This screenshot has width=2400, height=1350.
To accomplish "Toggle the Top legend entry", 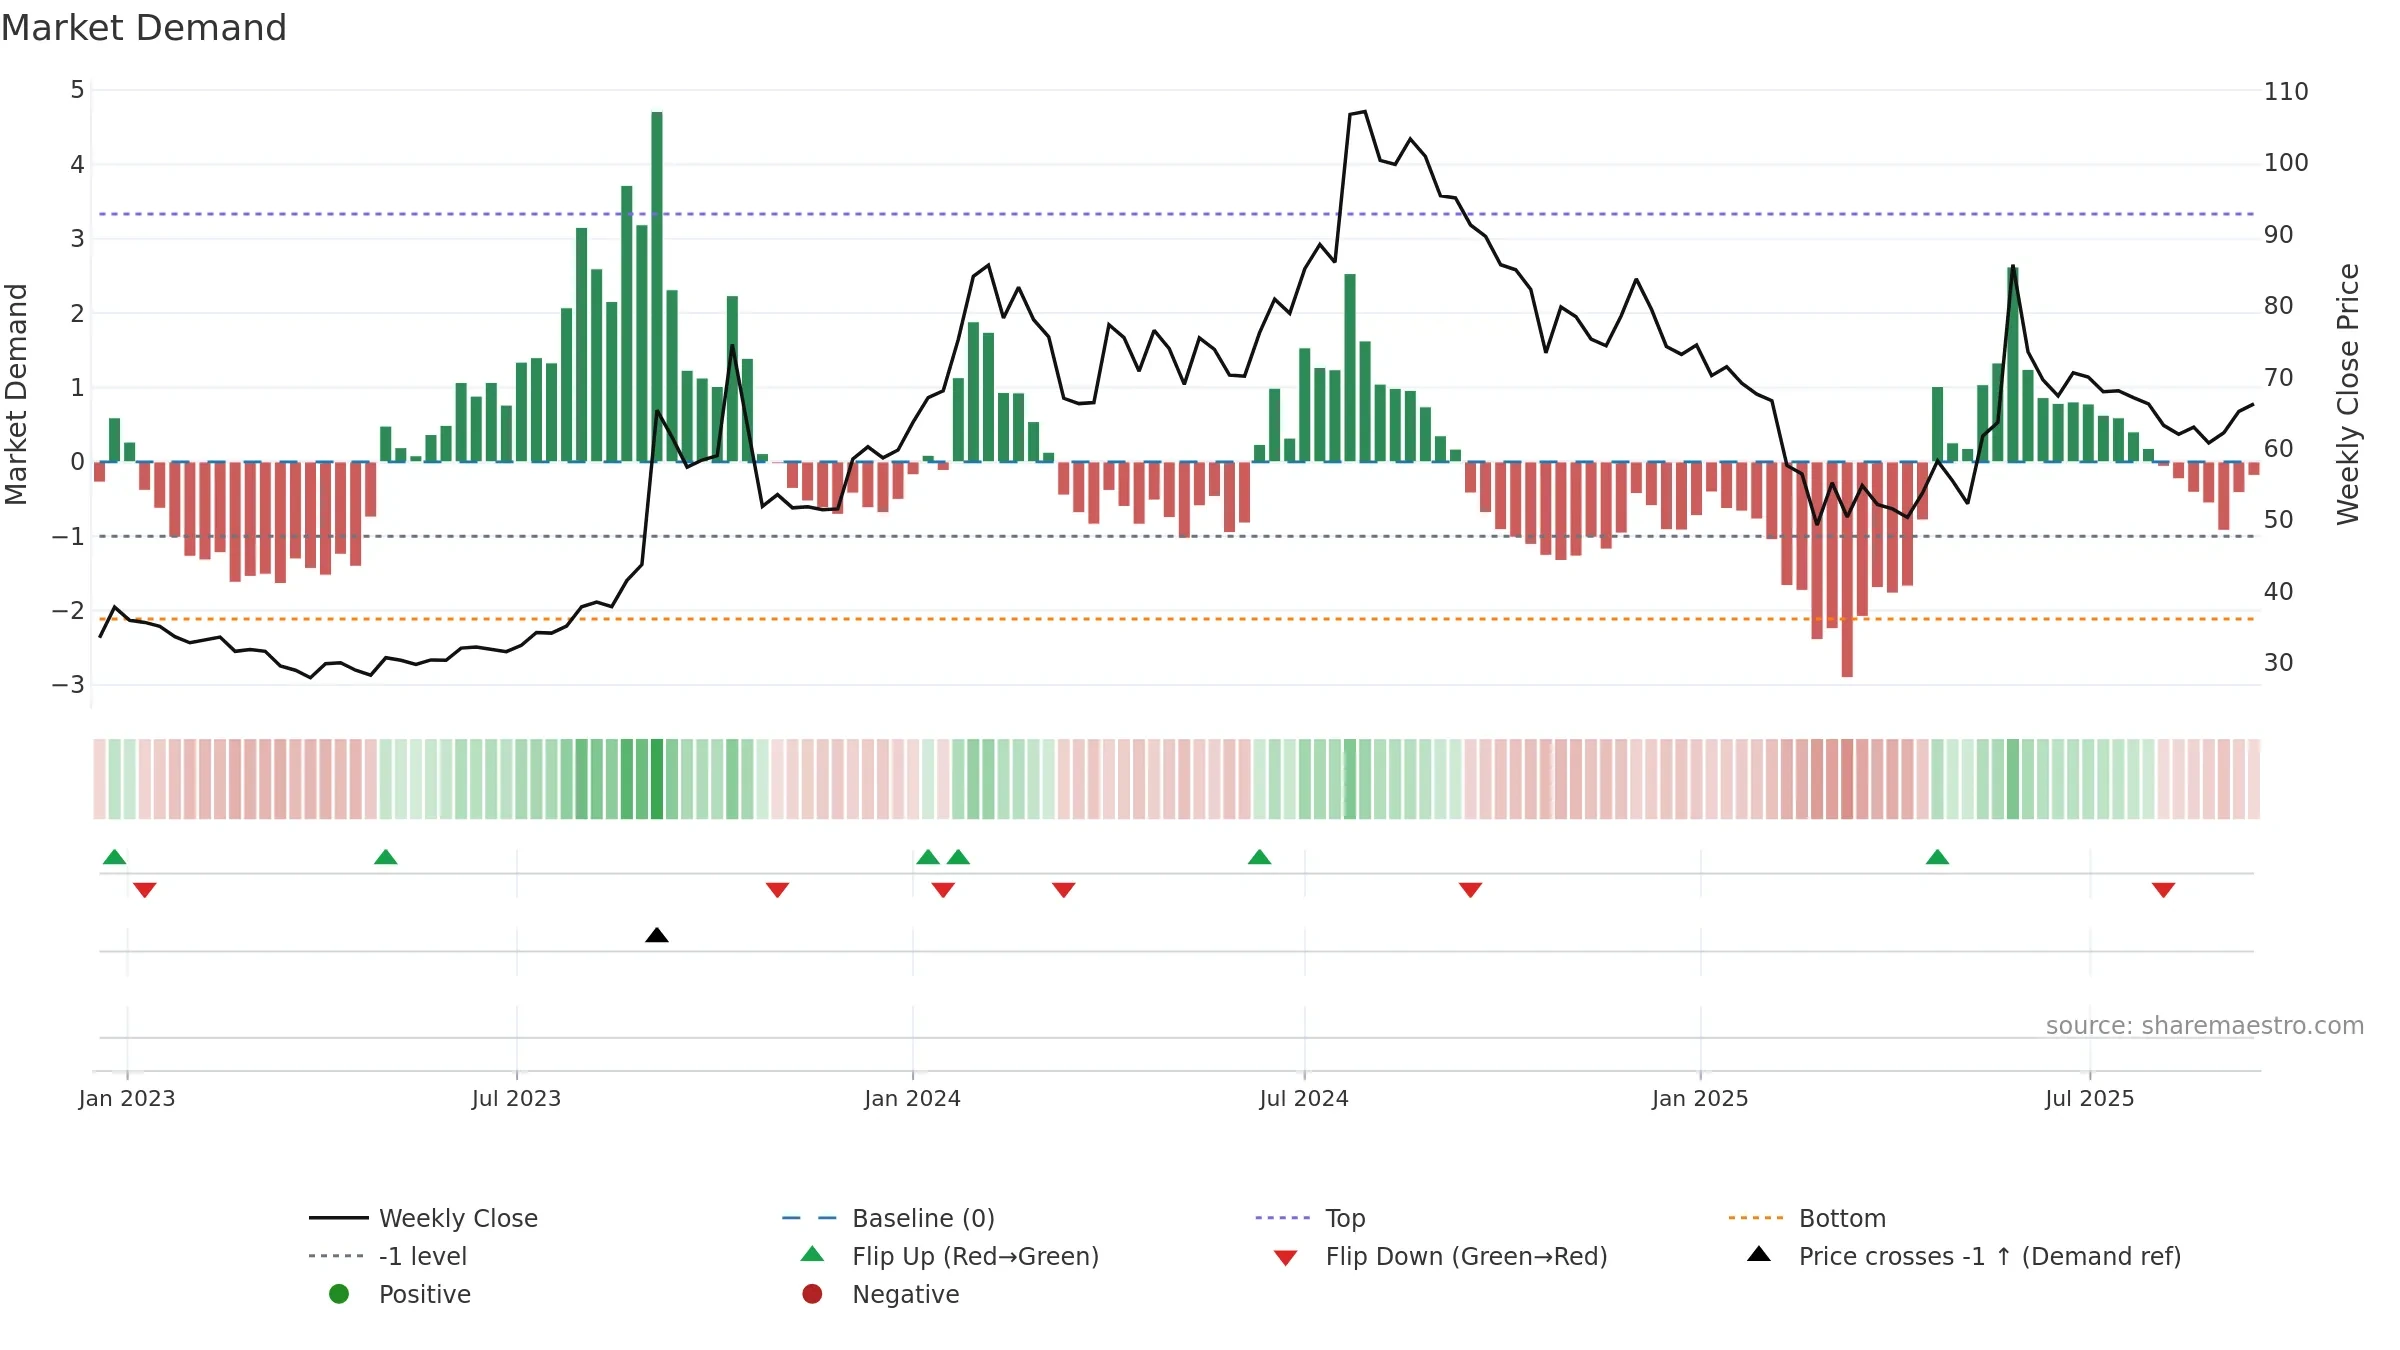I will [x=1310, y=1218].
